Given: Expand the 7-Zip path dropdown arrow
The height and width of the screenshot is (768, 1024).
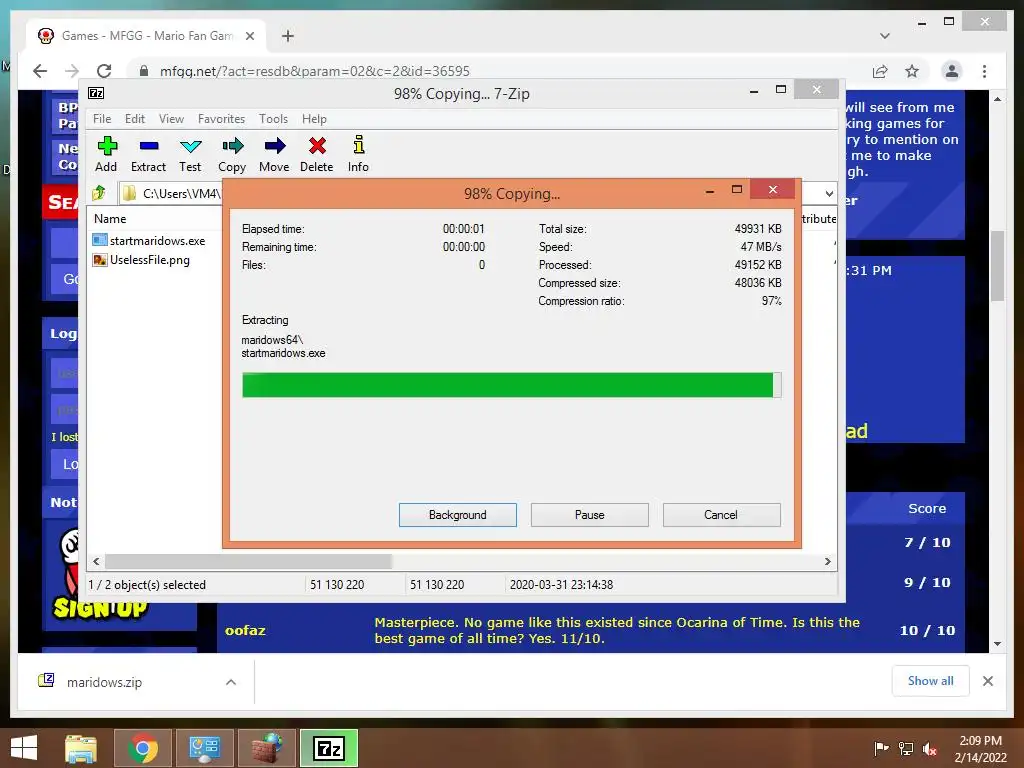Looking at the screenshot, I should (829, 193).
